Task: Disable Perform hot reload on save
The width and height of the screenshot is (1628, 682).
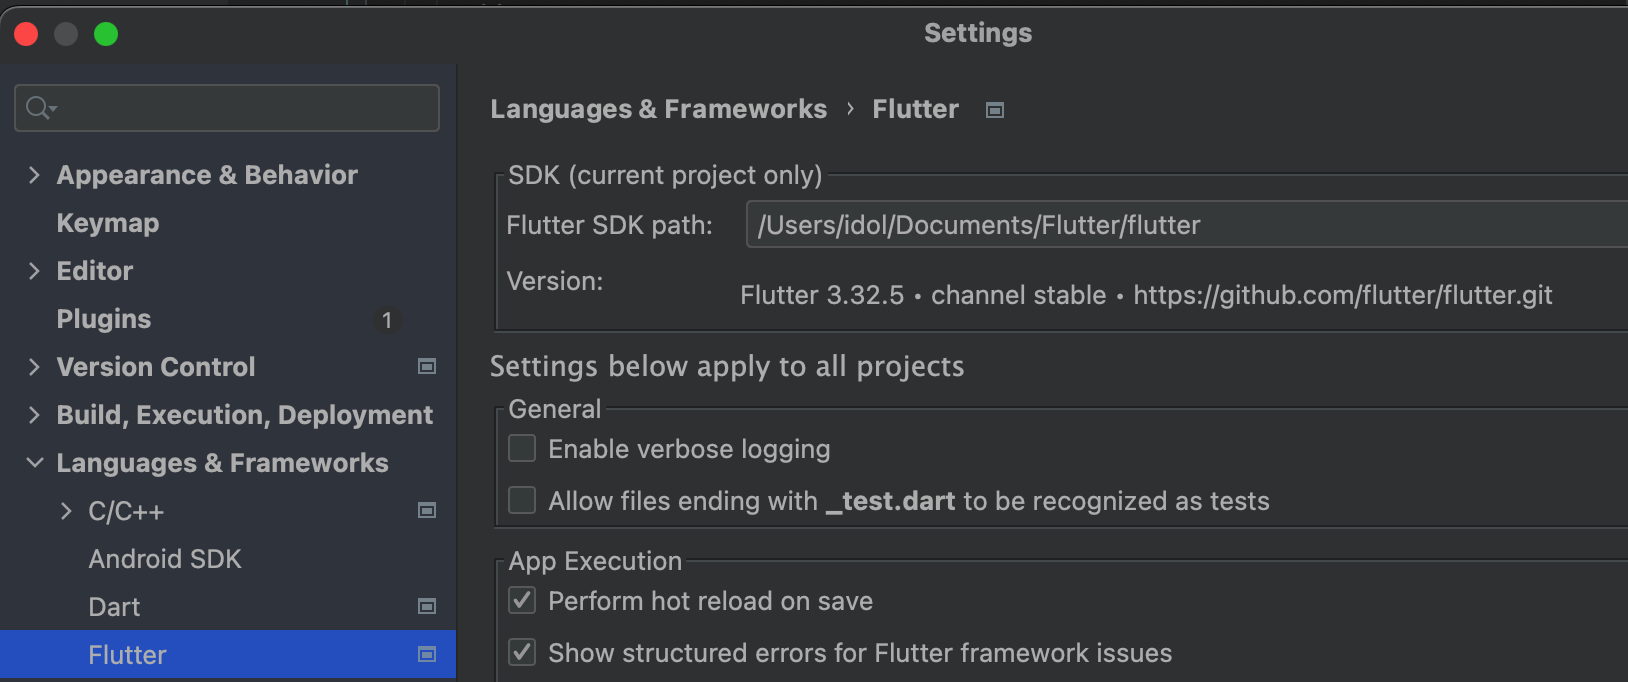Action: point(522,600)
